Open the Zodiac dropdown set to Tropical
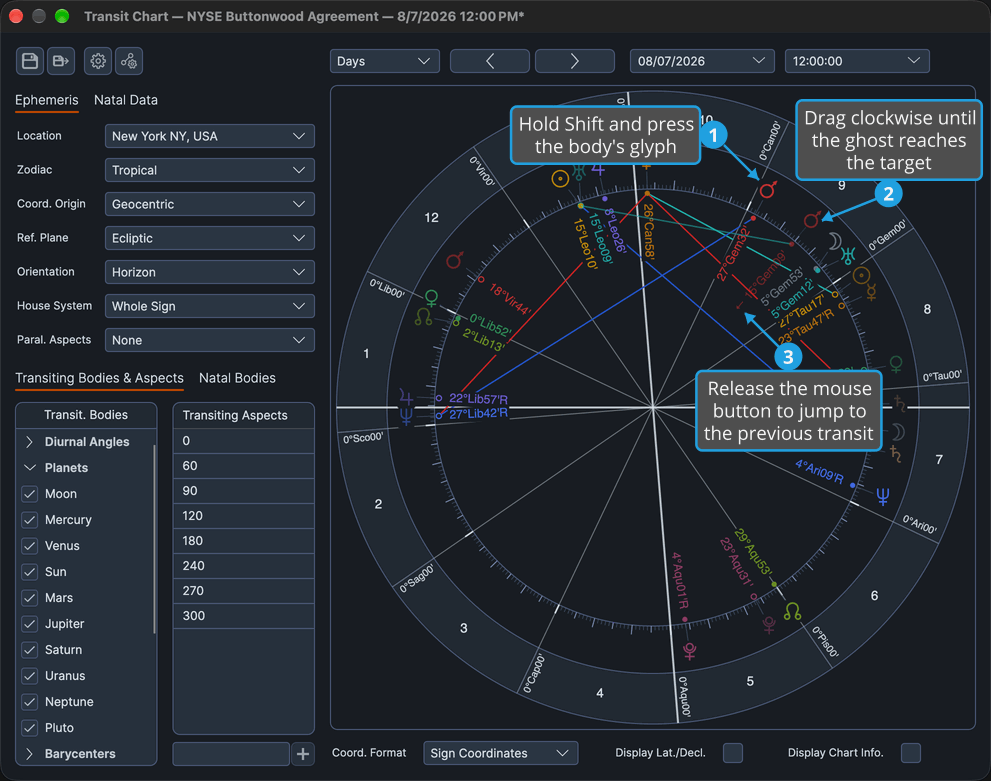The width and height of the screenshot is (991, 781). click(x=210, y=171)
